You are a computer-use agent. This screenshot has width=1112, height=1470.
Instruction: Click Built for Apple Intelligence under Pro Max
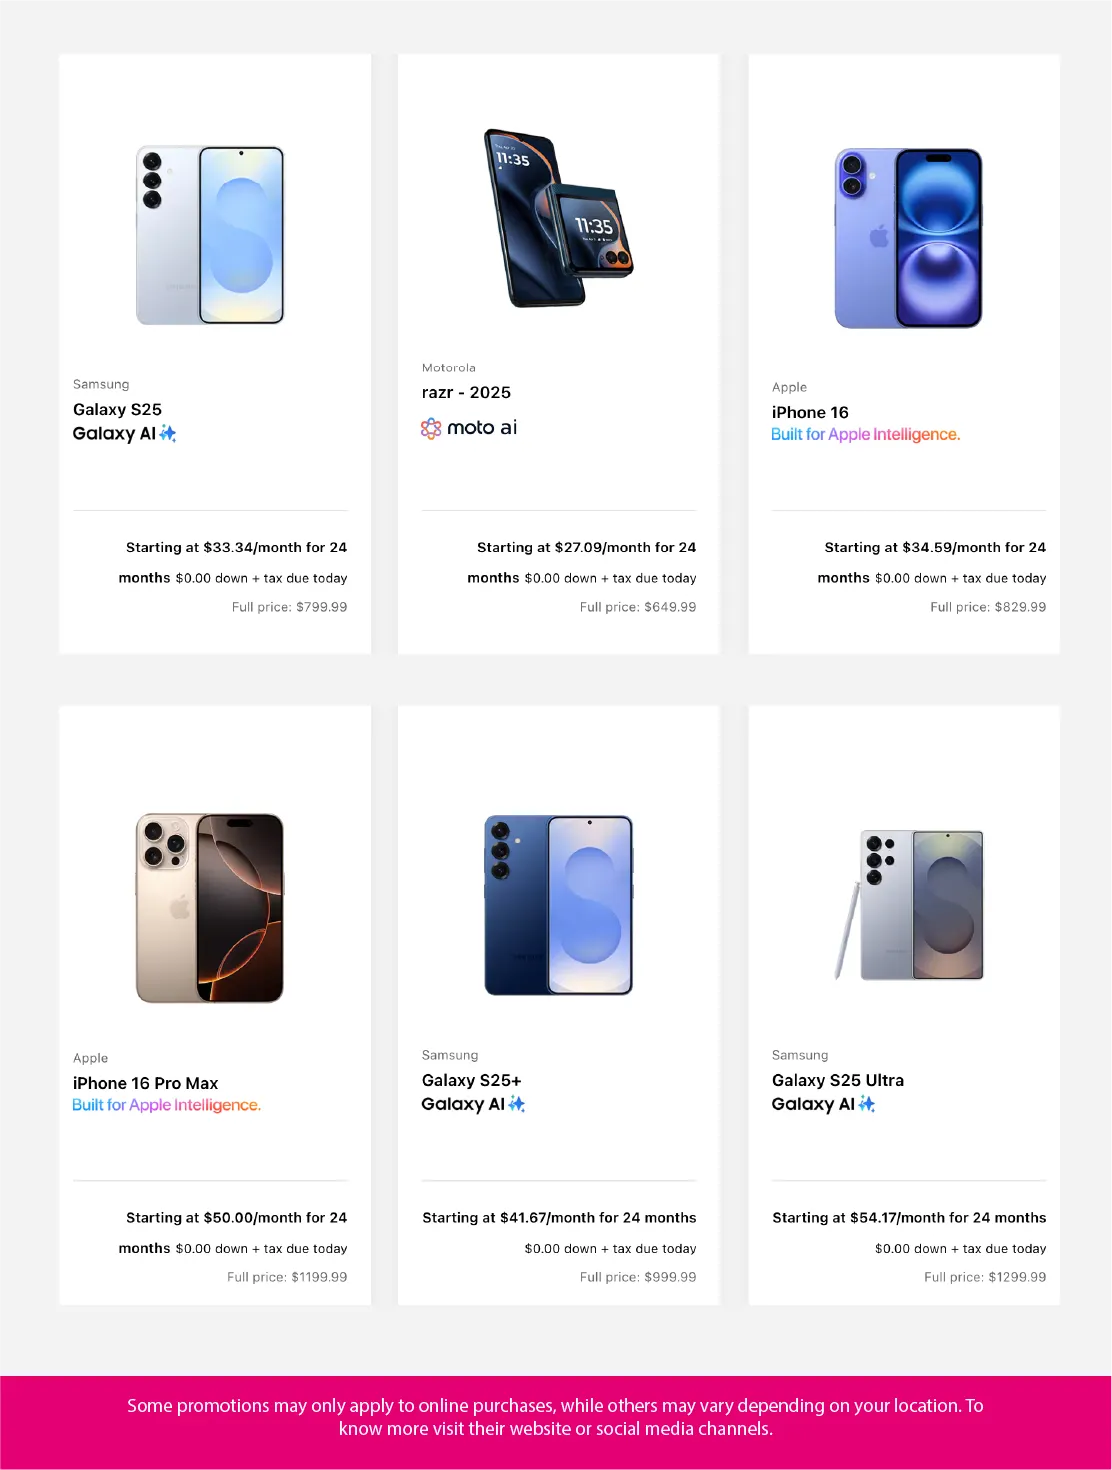(166, 1105)
